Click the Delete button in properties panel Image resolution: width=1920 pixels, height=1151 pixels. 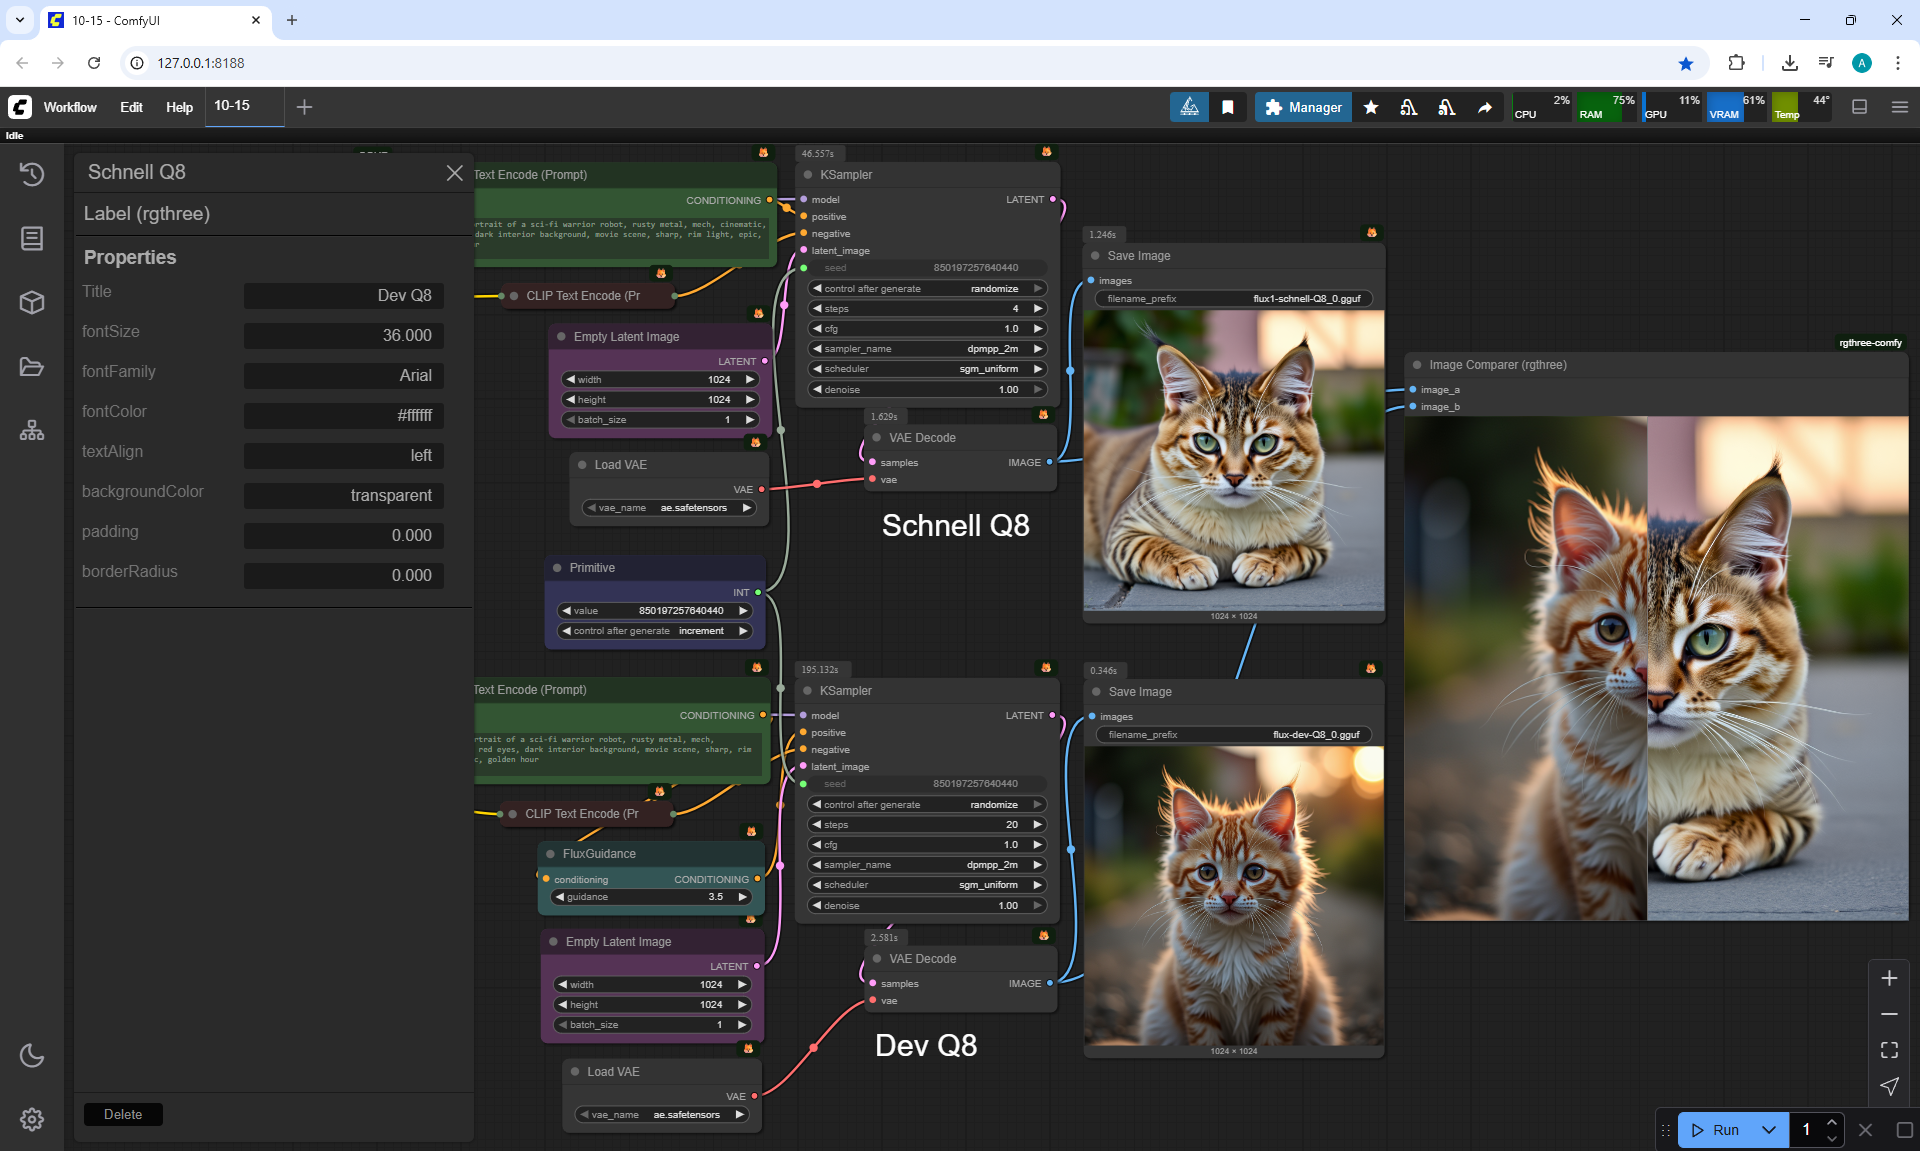click(x=123, y=1114)
